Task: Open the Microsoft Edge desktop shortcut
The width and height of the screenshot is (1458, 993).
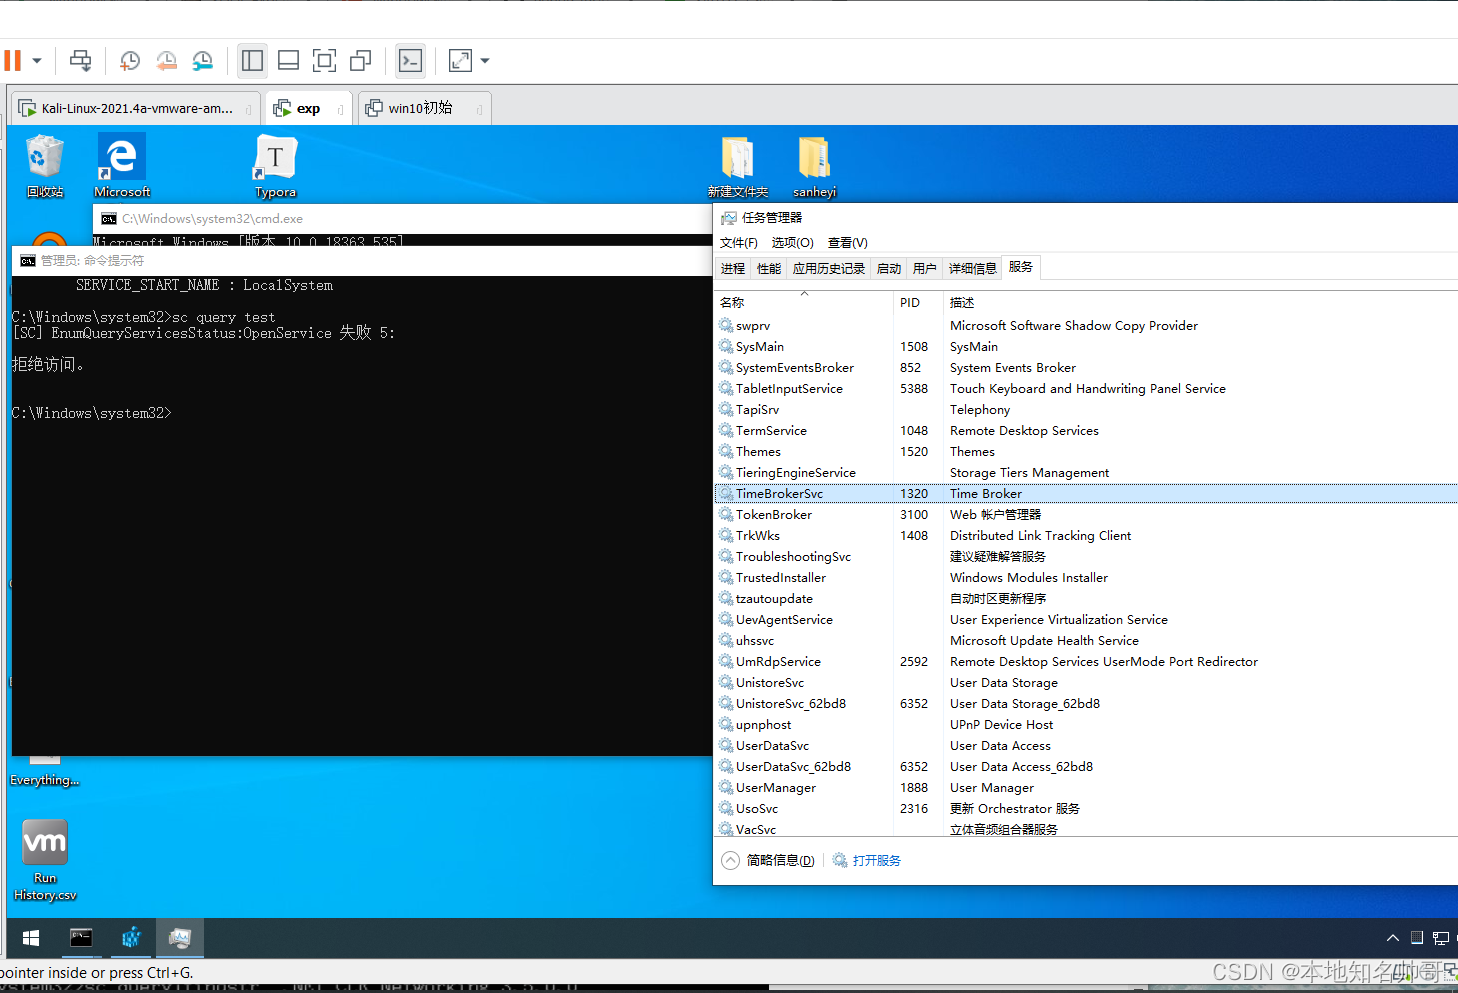Action: point(122,166)
